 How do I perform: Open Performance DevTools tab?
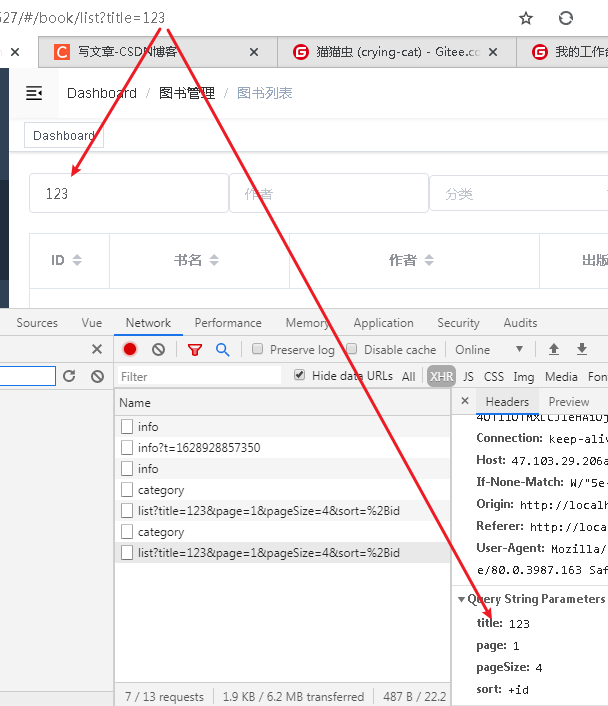[228, 323]
